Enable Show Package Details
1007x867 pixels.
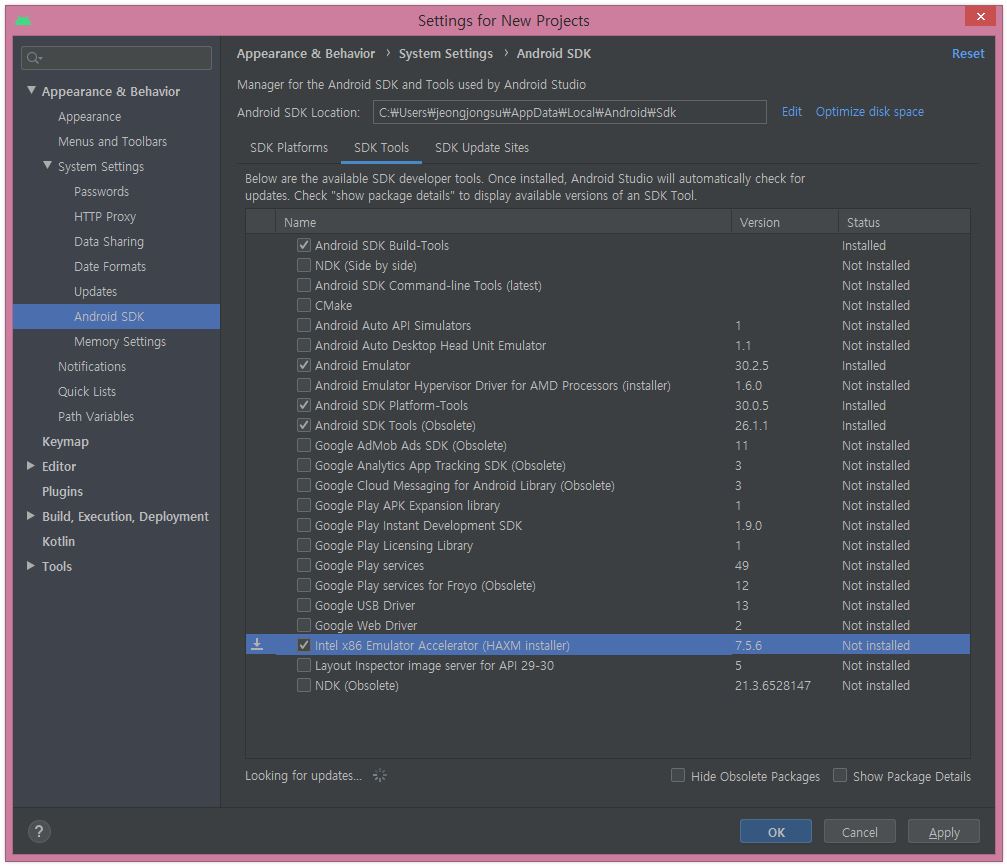pyautogui.click(x=839, y=775)
